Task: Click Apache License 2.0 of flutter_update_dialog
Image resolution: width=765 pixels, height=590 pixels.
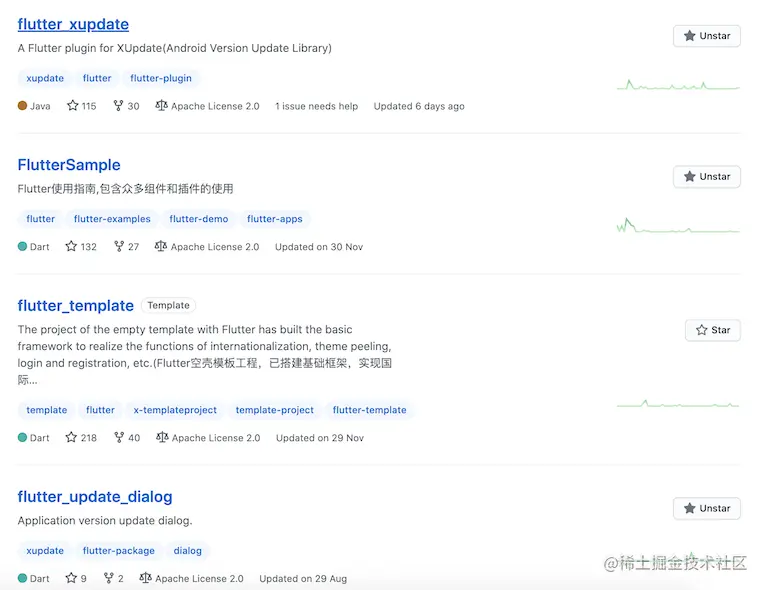Action: pyautogui.click(x=191, y=578)
